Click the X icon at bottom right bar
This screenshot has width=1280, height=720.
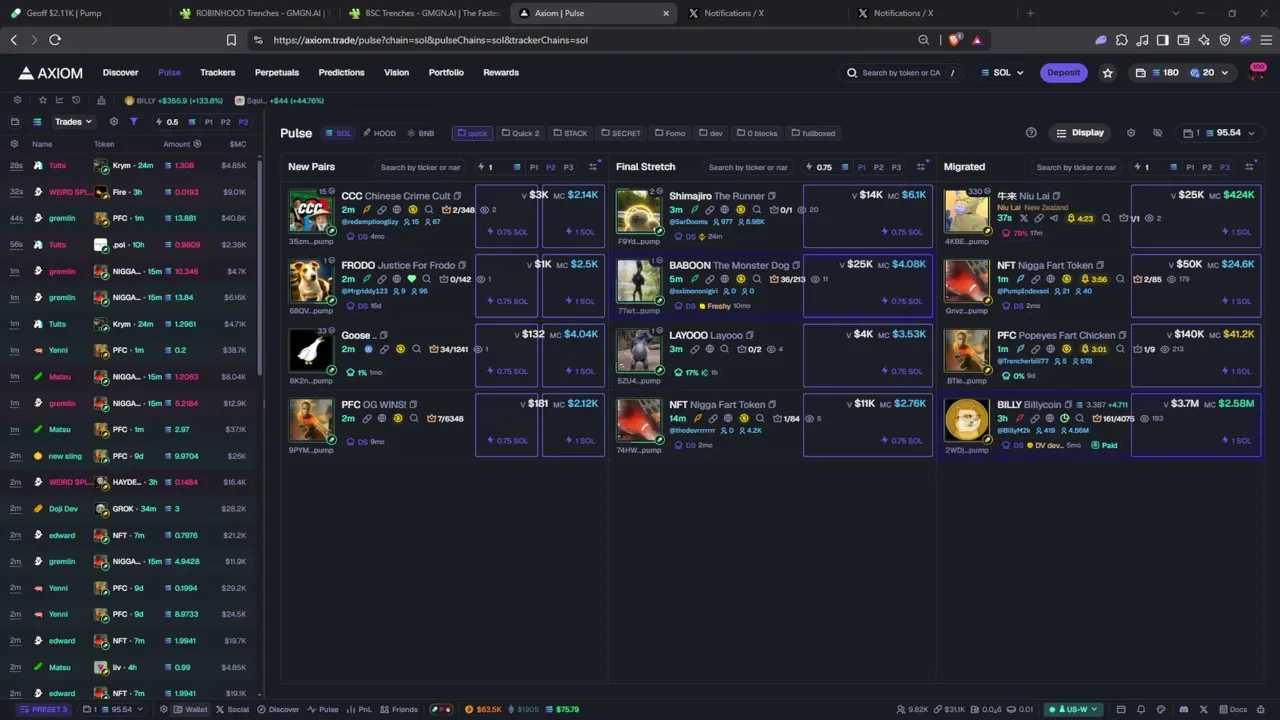pos(1204,709)
